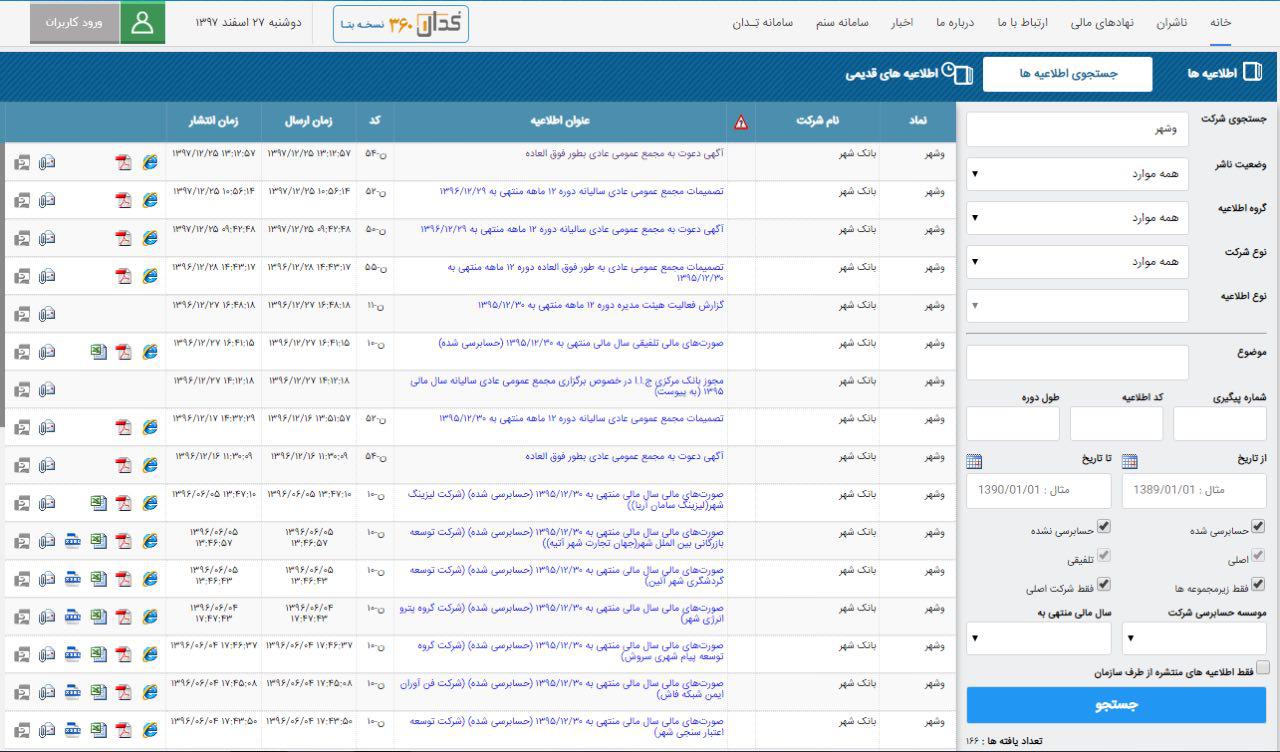The image size is (1280, 752).
Task: Open the calendar picker for تا تاریخ
Action: click(974, 461)
